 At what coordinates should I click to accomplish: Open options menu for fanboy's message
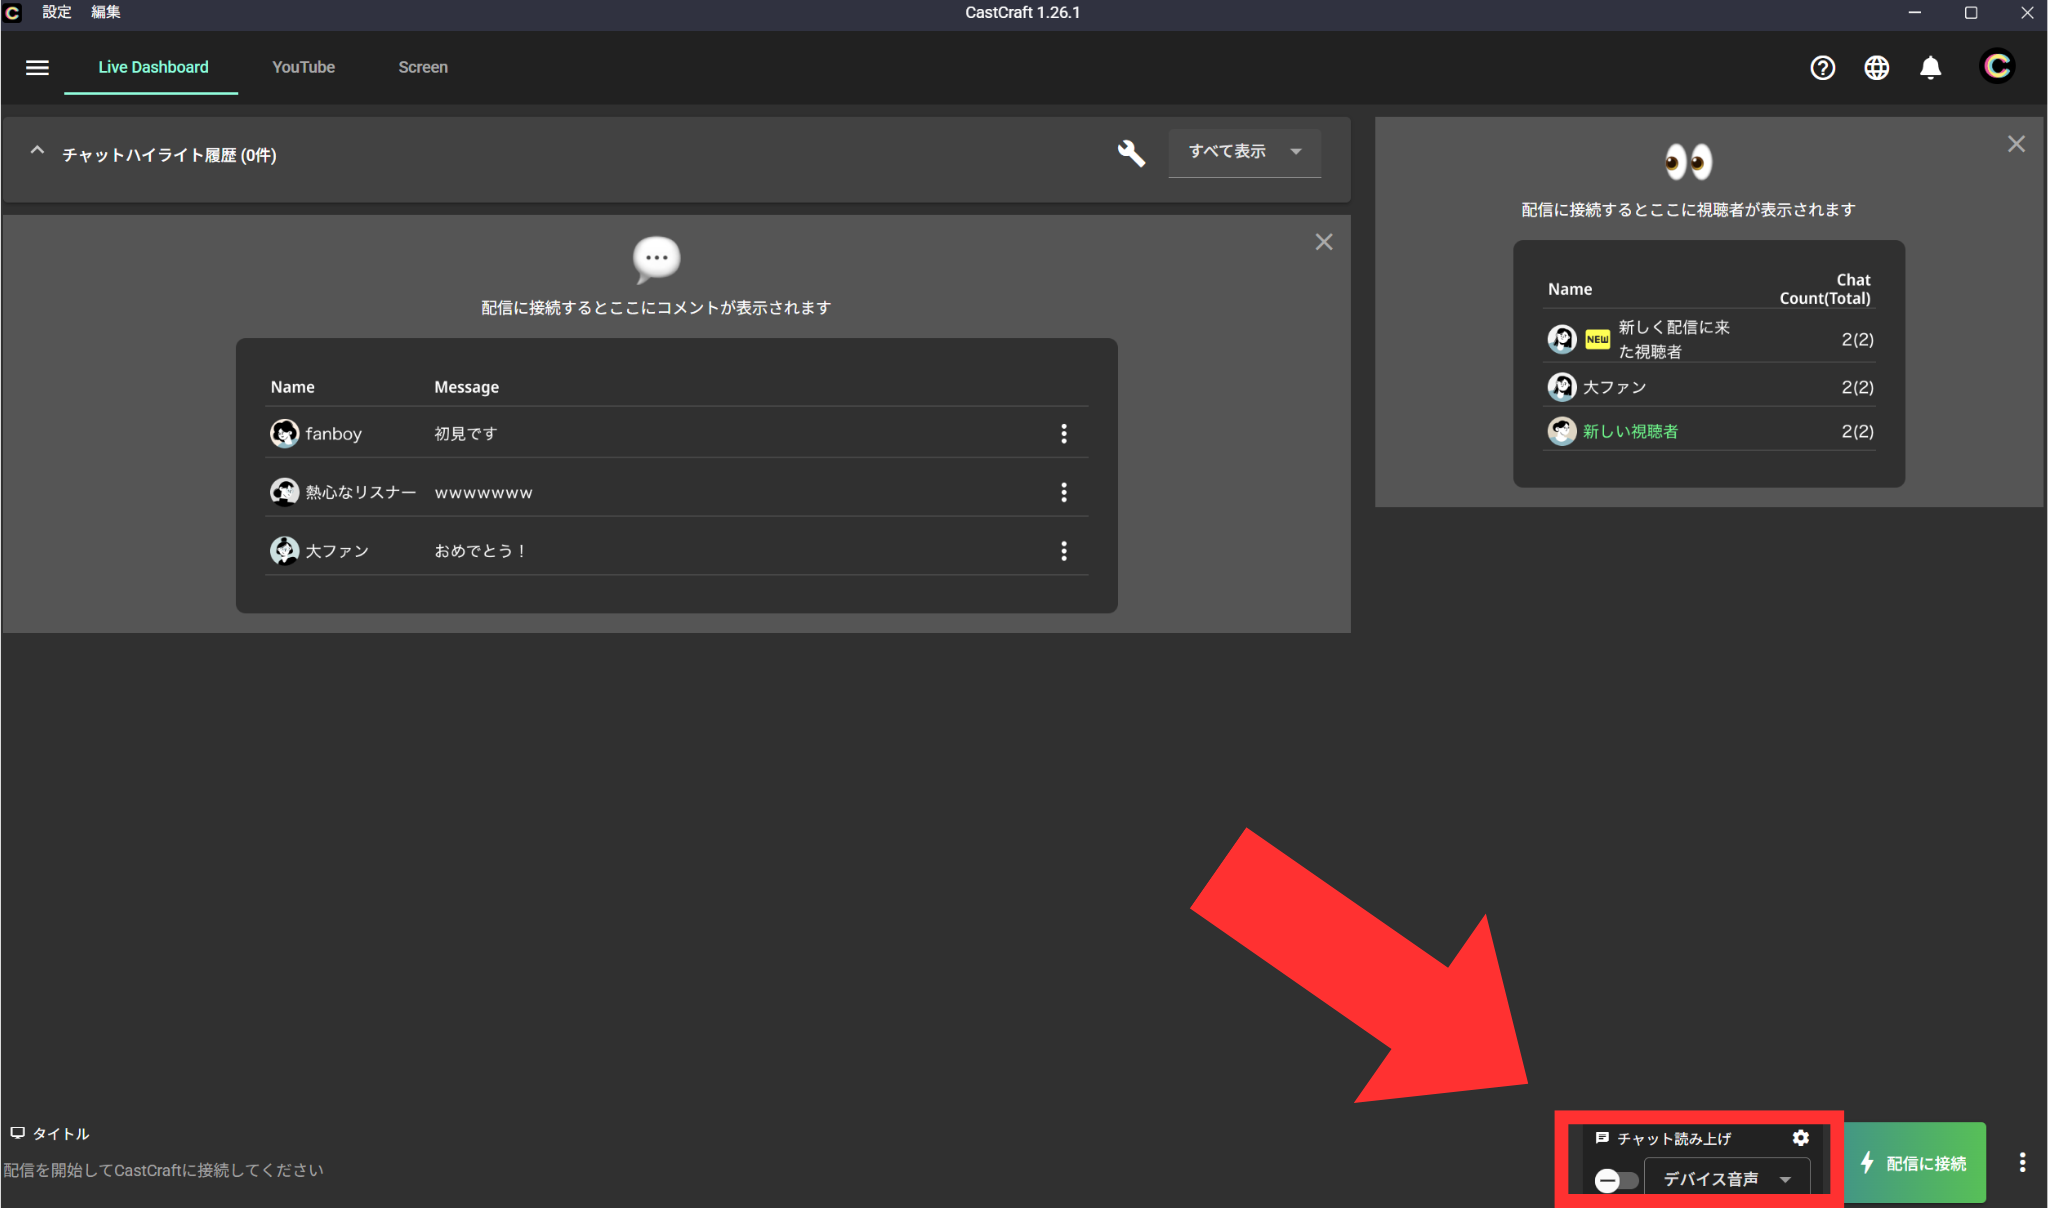1063,433
